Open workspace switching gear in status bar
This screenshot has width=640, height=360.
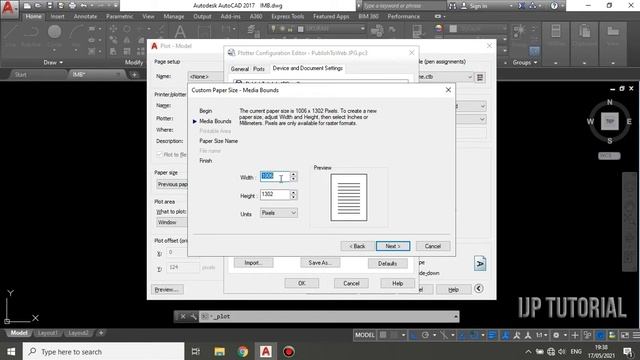[x=556, y=335]
